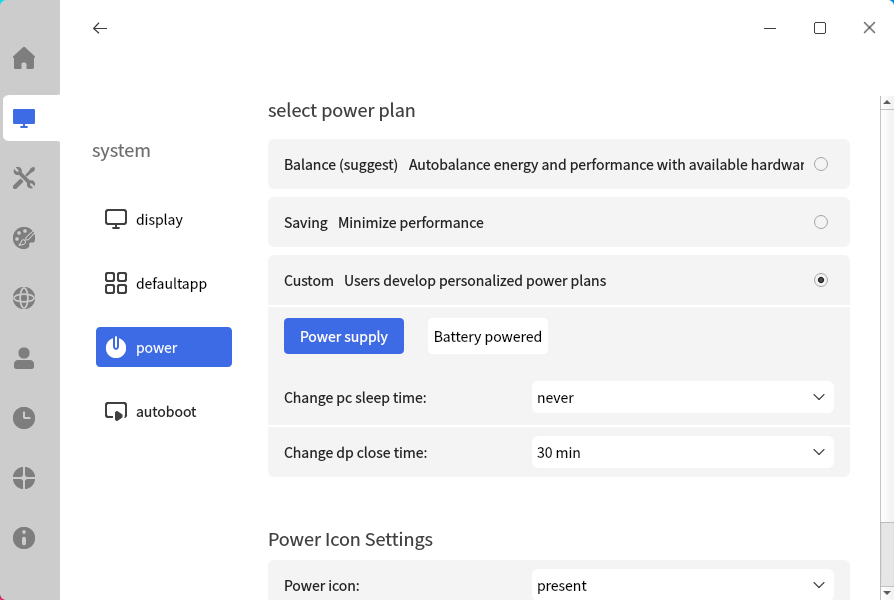The height and width of the screenshot is (600, 894).
Task: Expand the pc sleep time dropdown
Action: coord(682,397)
